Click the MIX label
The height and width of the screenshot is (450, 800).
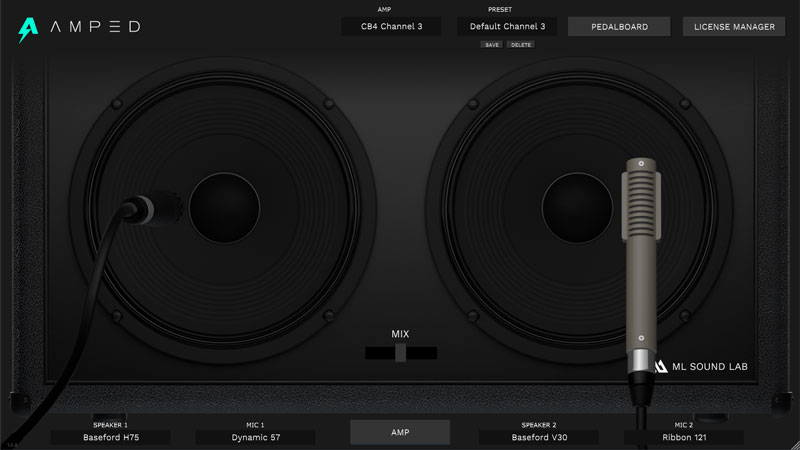[x=400, y=334]
